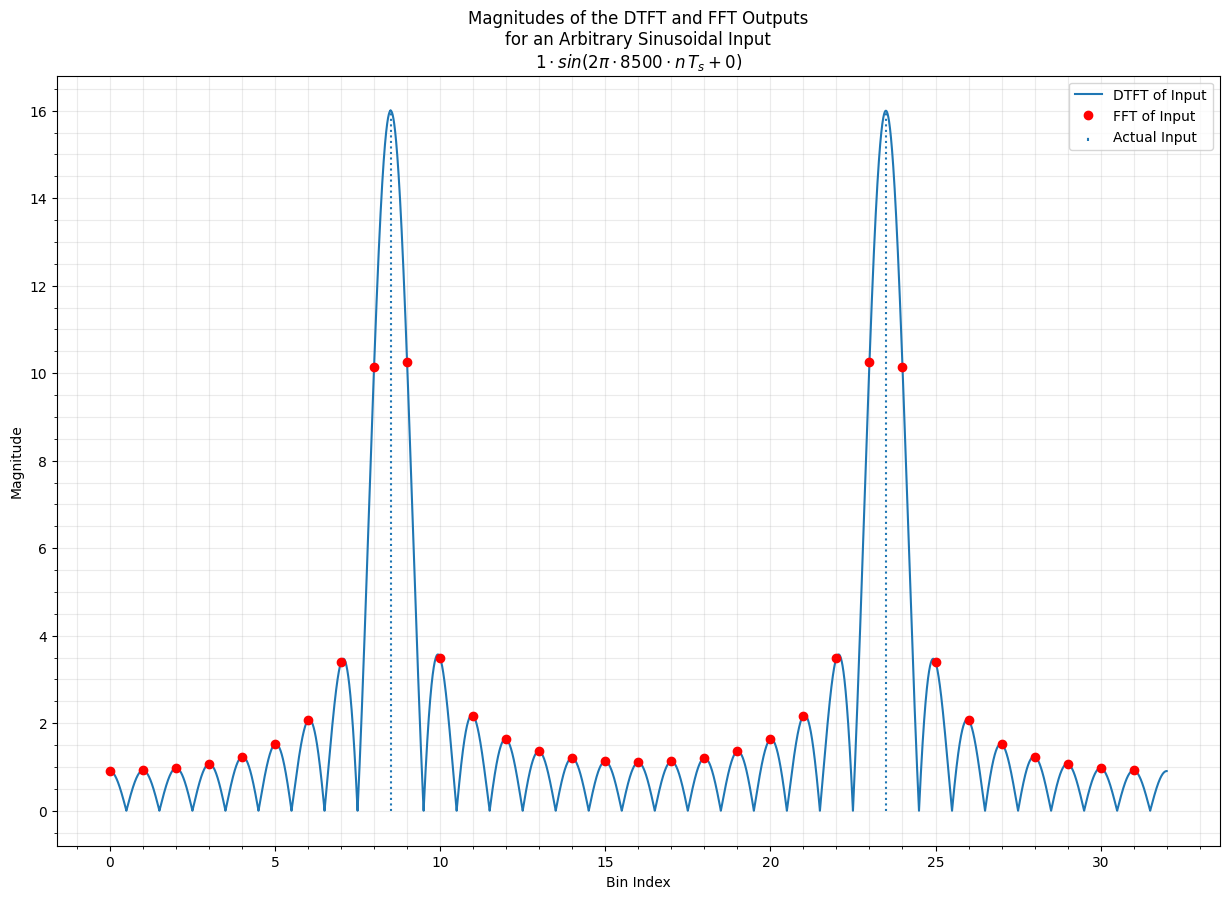1229x899 pixels.
Task: Click the red FFT dot at bin 22
Action: pyautogui.click(x=836, y=658)
